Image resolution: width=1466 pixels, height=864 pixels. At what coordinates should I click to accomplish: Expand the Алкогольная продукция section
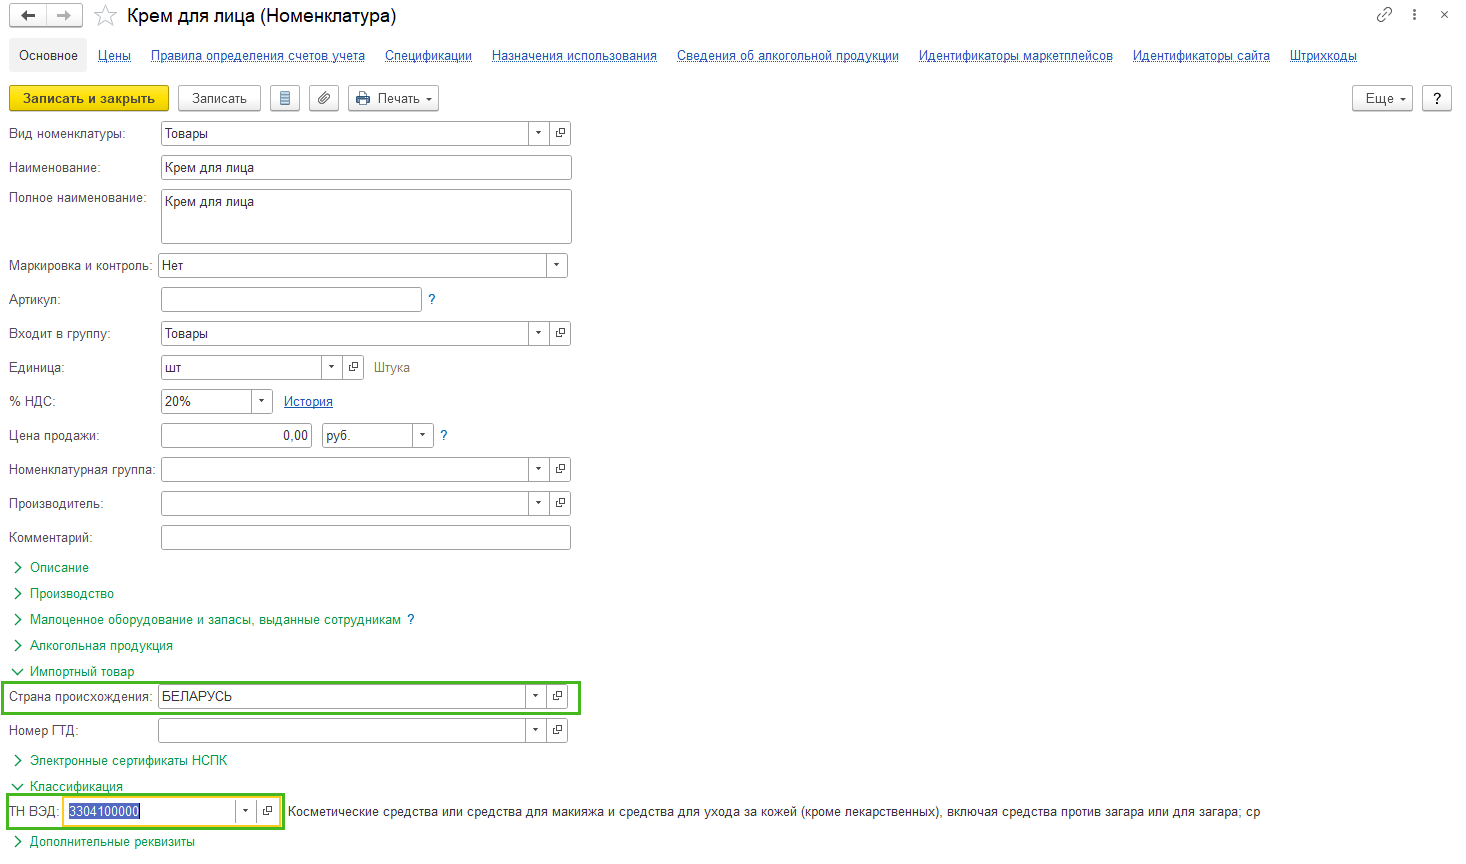100,645
